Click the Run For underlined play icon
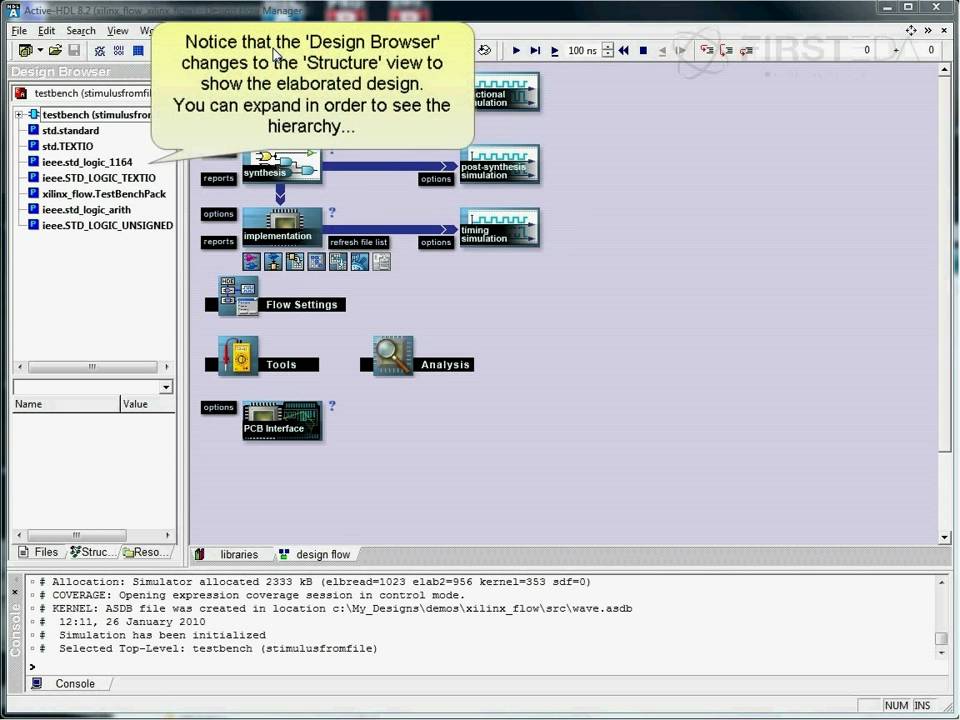960x720 pixels. (x=555, y=51)
